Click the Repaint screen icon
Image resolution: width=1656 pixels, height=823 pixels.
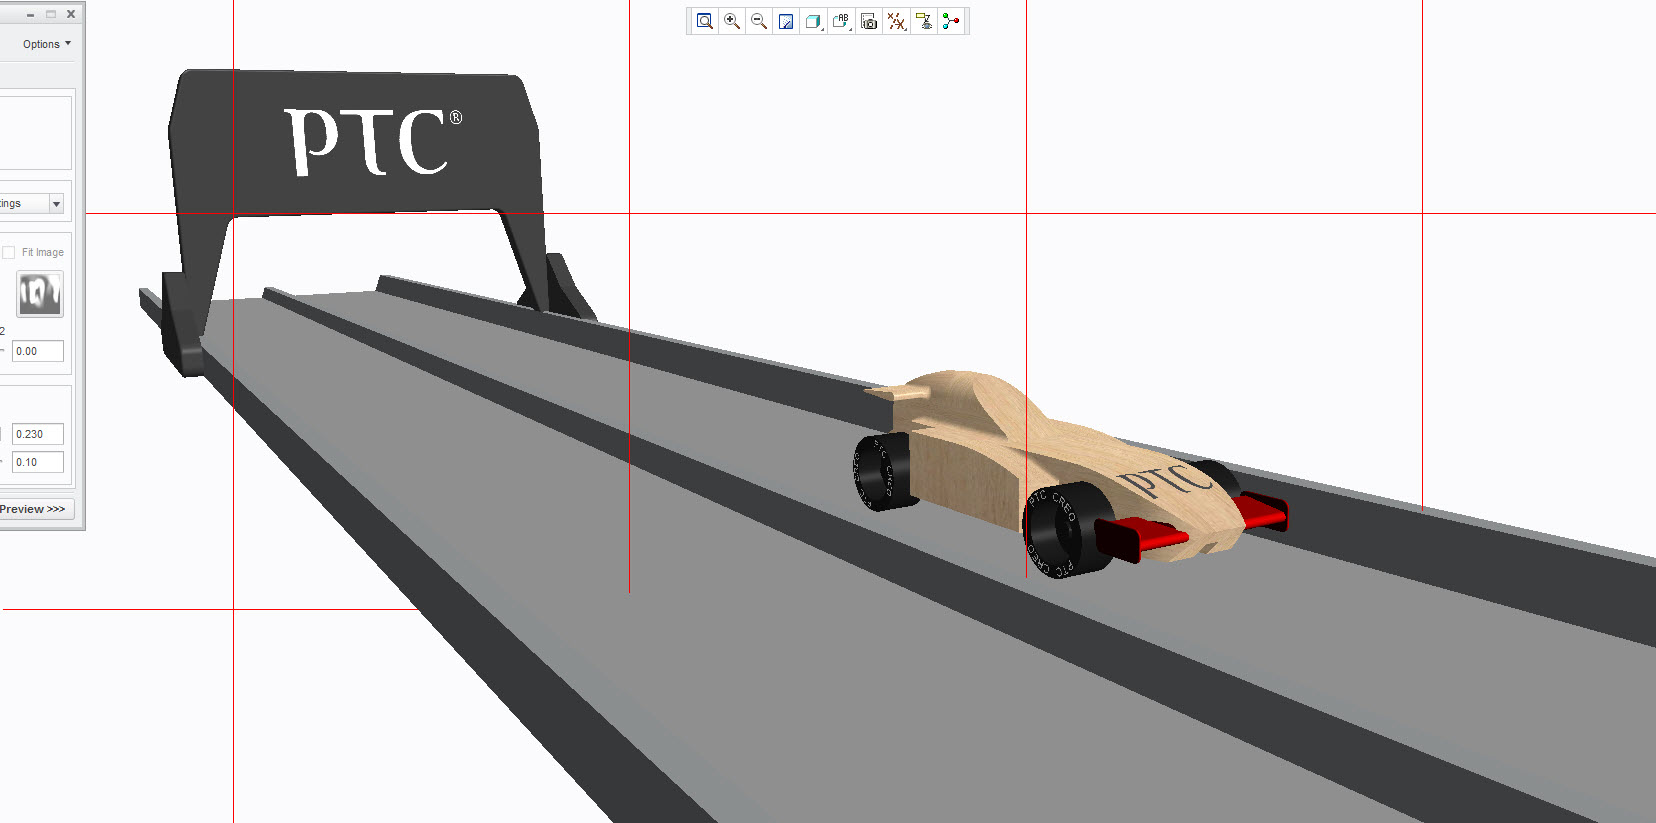pos(786,21)
